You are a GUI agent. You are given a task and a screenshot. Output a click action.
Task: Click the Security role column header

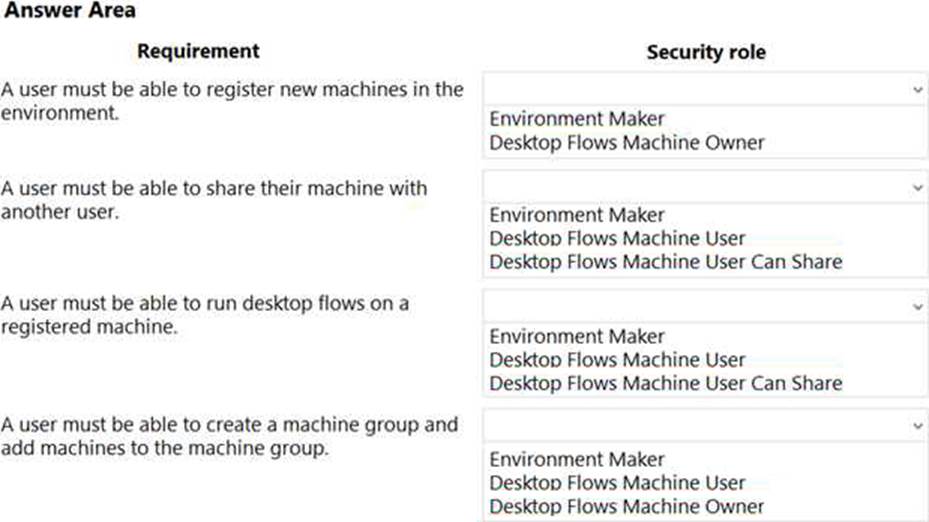tap(706, 52)
